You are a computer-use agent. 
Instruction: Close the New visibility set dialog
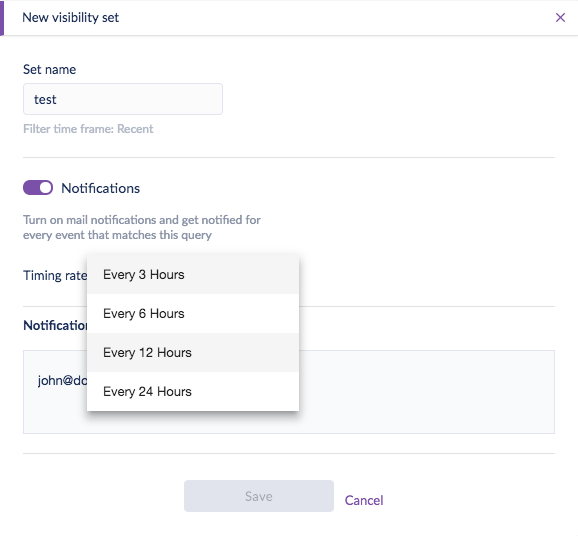[x=560, y=17]
